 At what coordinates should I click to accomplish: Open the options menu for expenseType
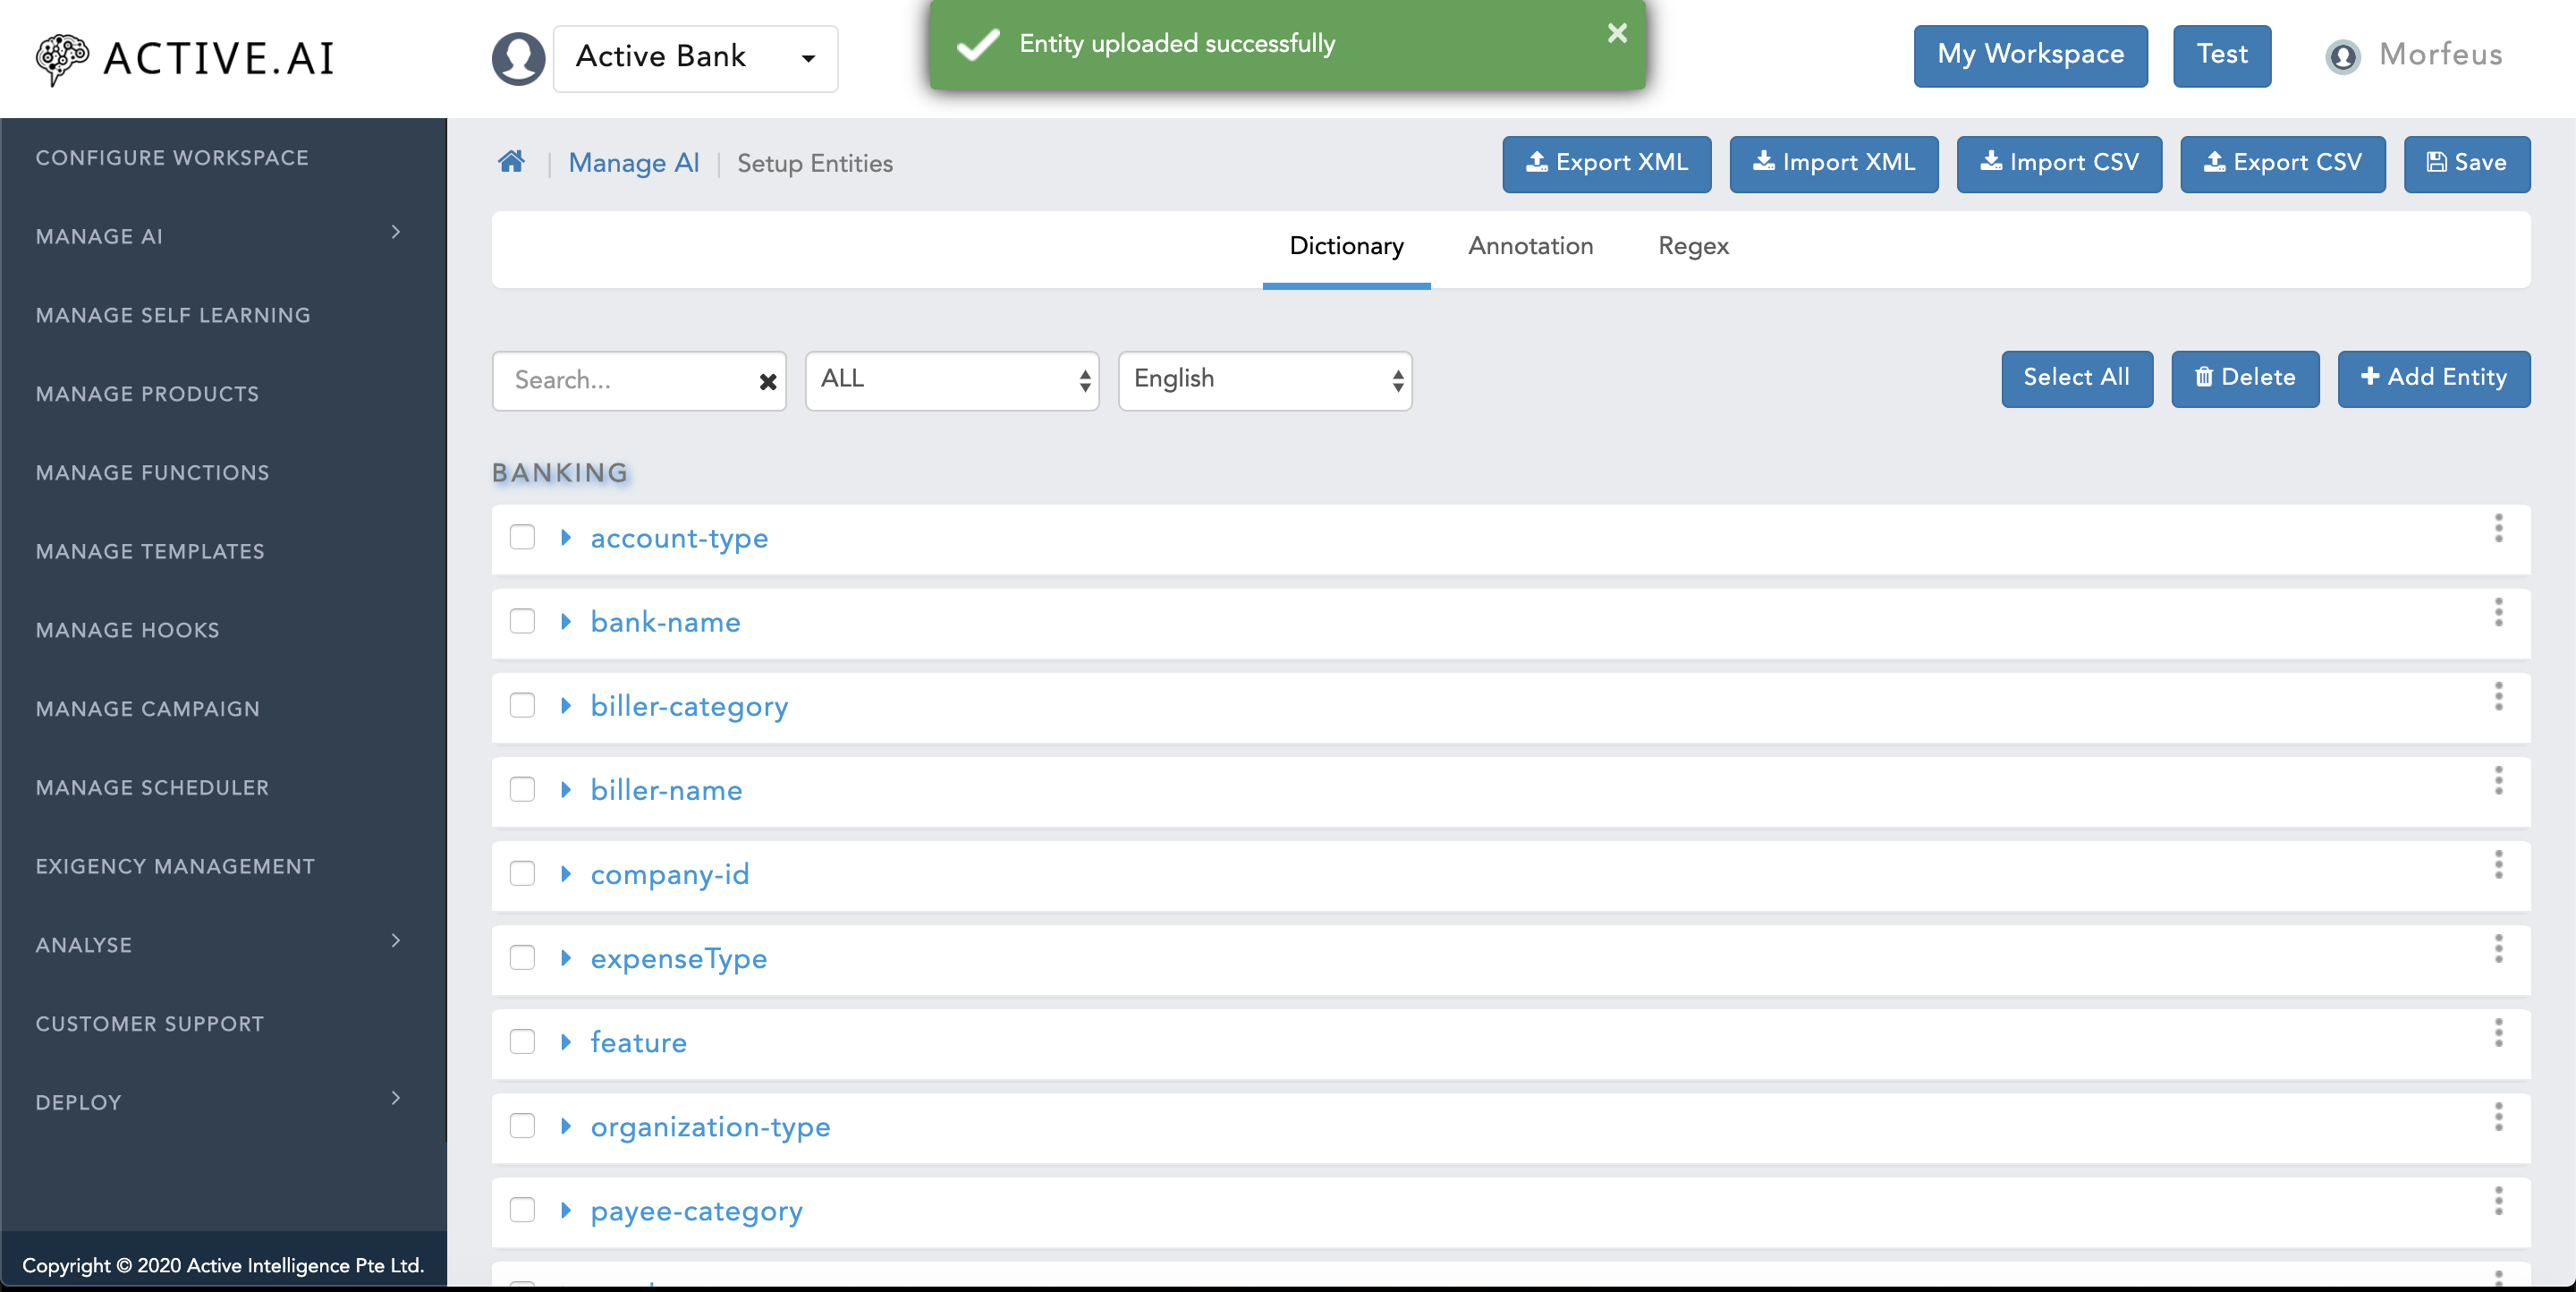[x=2498, y=948]
